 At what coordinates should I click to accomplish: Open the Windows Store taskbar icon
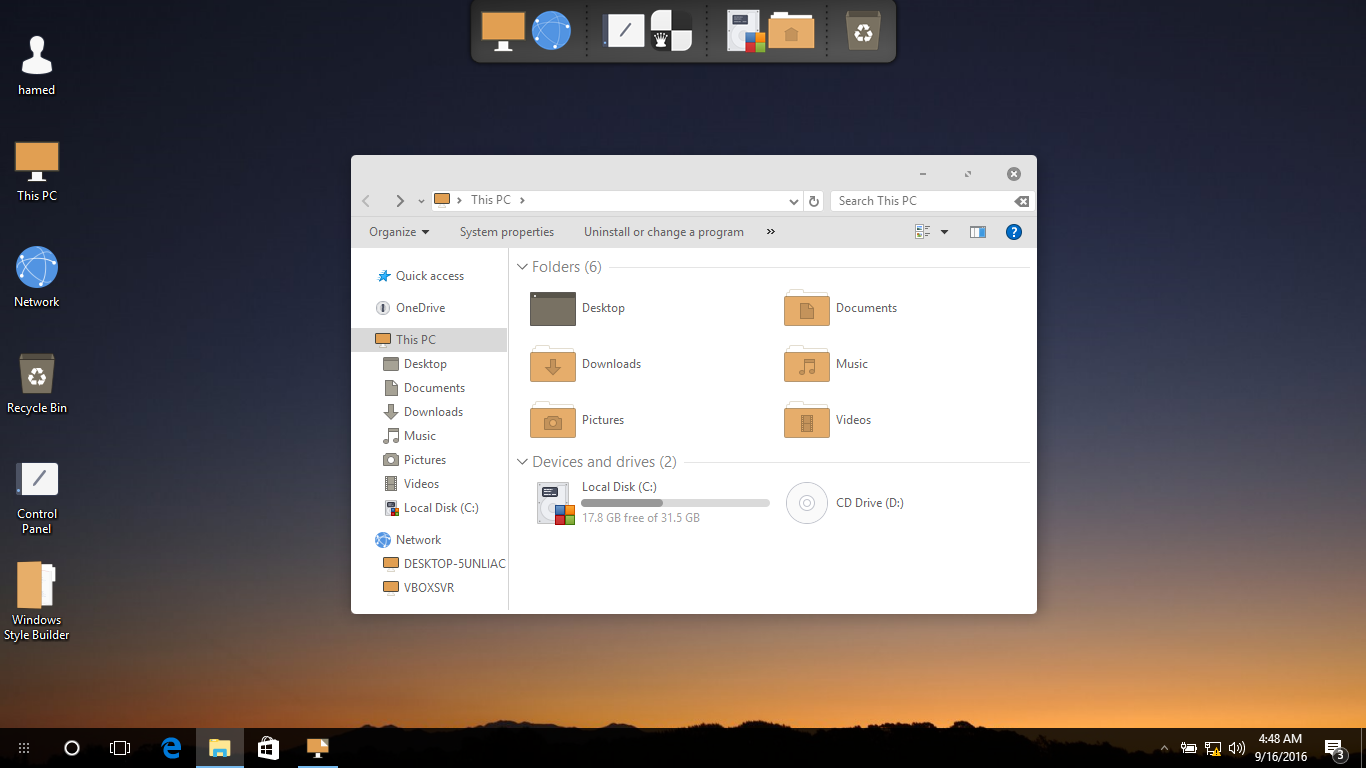click(x=268, y=747)
